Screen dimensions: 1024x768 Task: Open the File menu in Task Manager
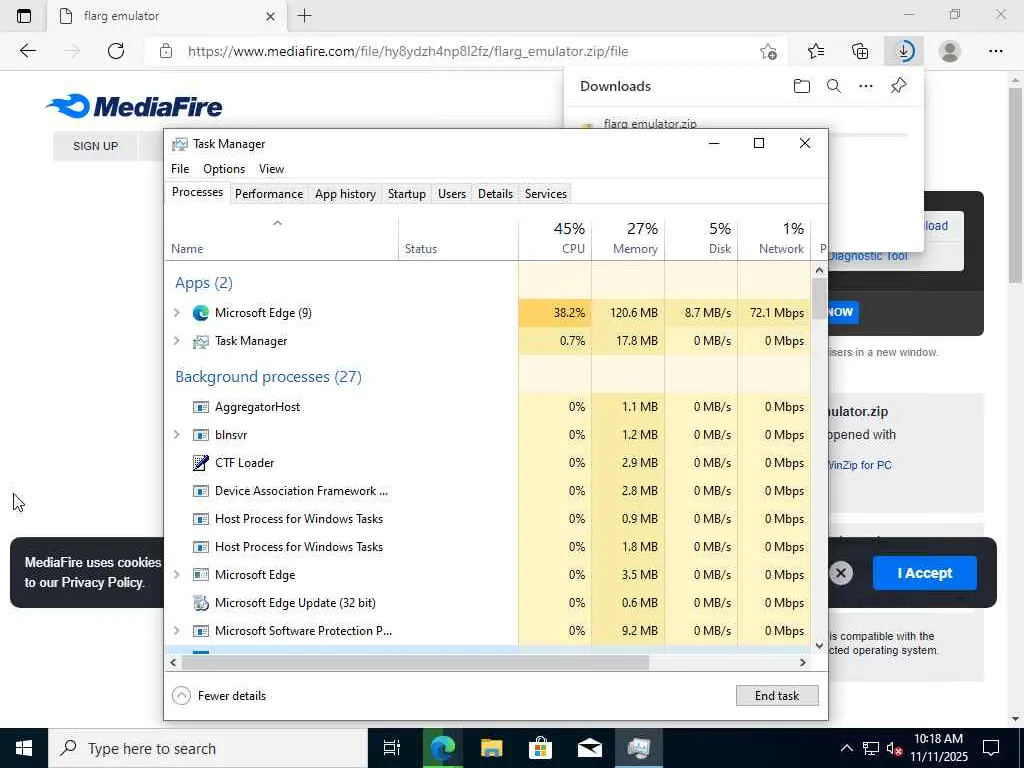tap(180, 168)
